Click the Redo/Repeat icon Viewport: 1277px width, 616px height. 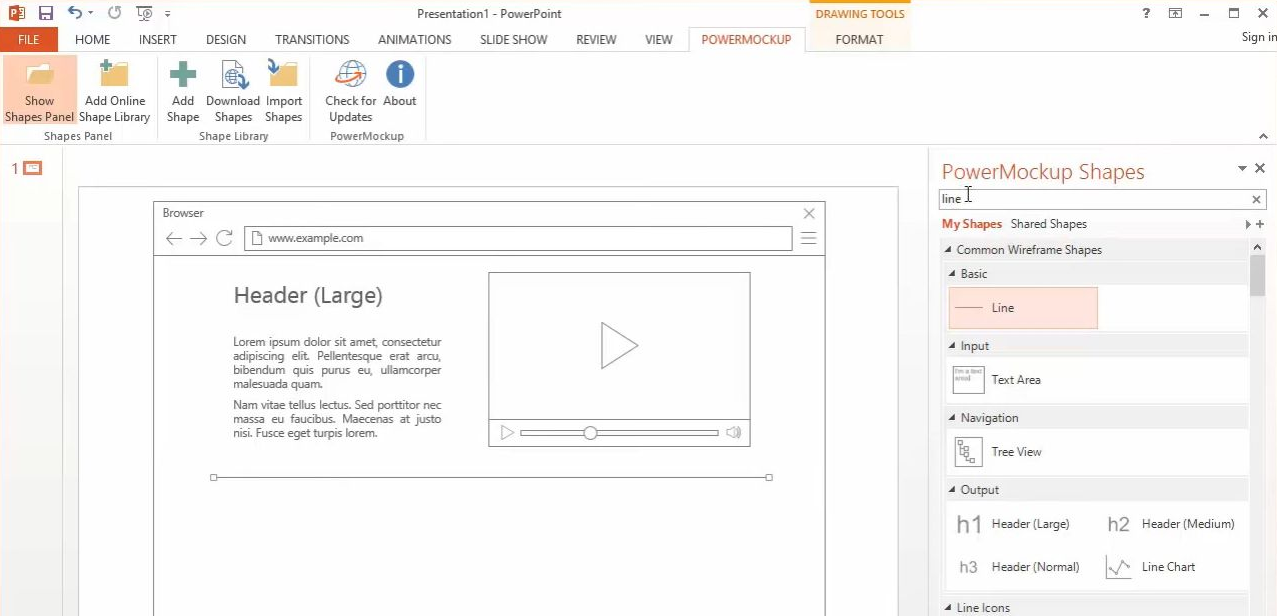tap(114, 14)
